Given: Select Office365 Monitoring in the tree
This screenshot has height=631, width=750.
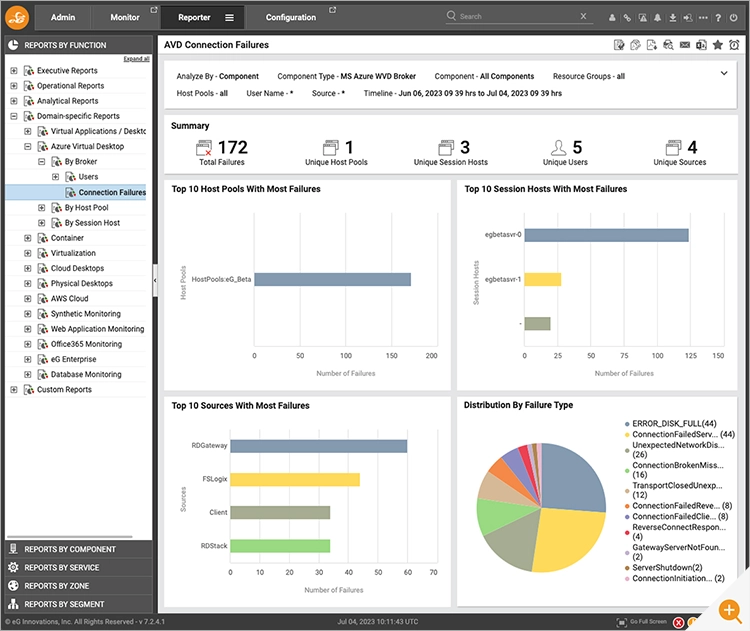Looking at the screenshot, I should coord(86,344).
